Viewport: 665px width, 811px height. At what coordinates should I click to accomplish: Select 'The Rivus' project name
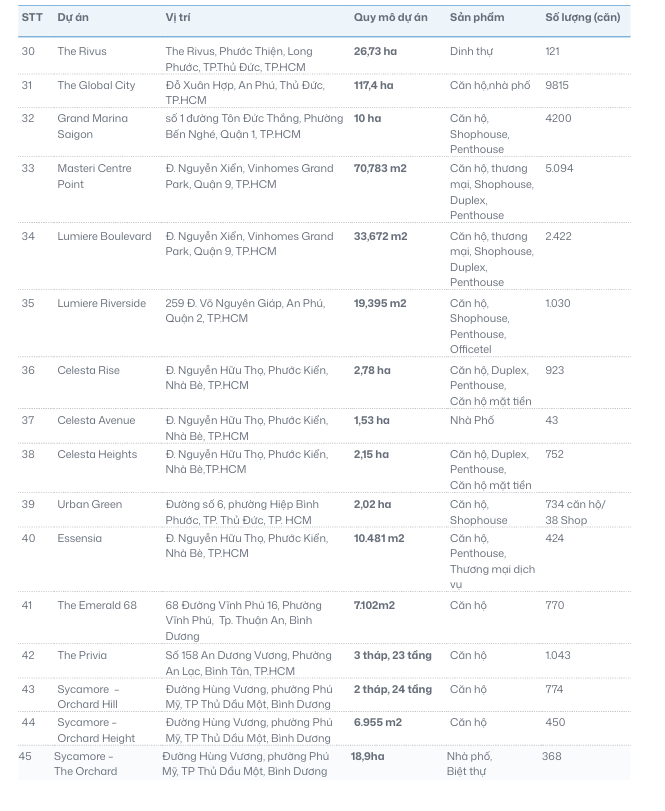pos(82,51)
